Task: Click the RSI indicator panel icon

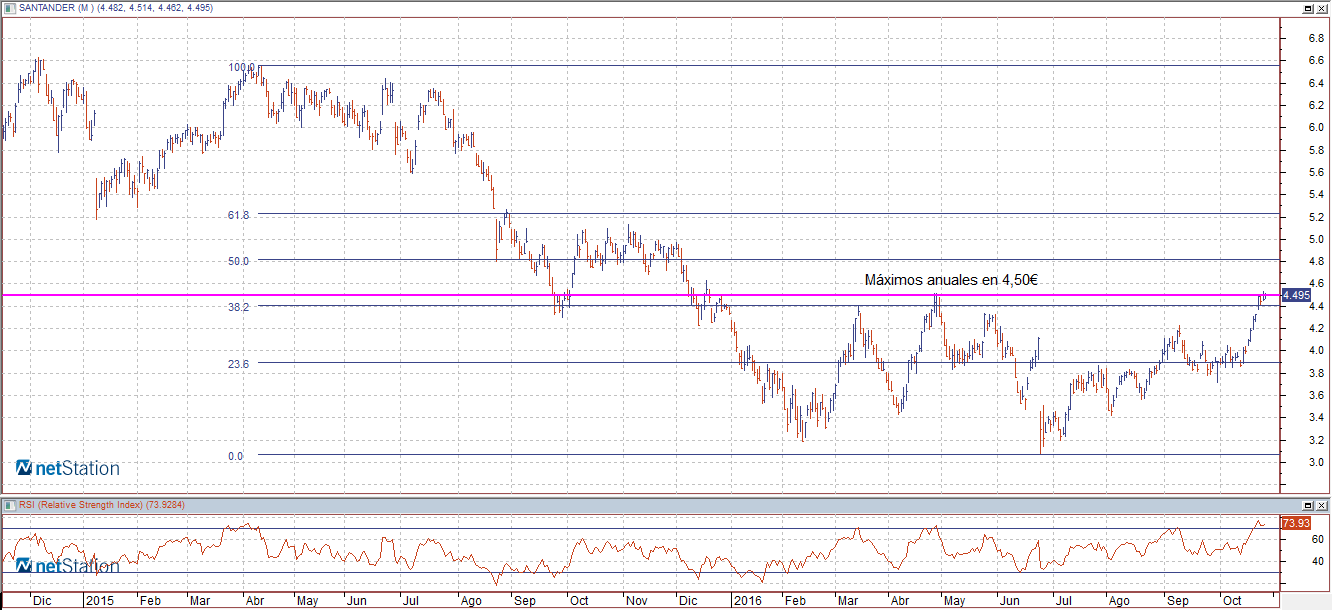Action: [9, 505]
